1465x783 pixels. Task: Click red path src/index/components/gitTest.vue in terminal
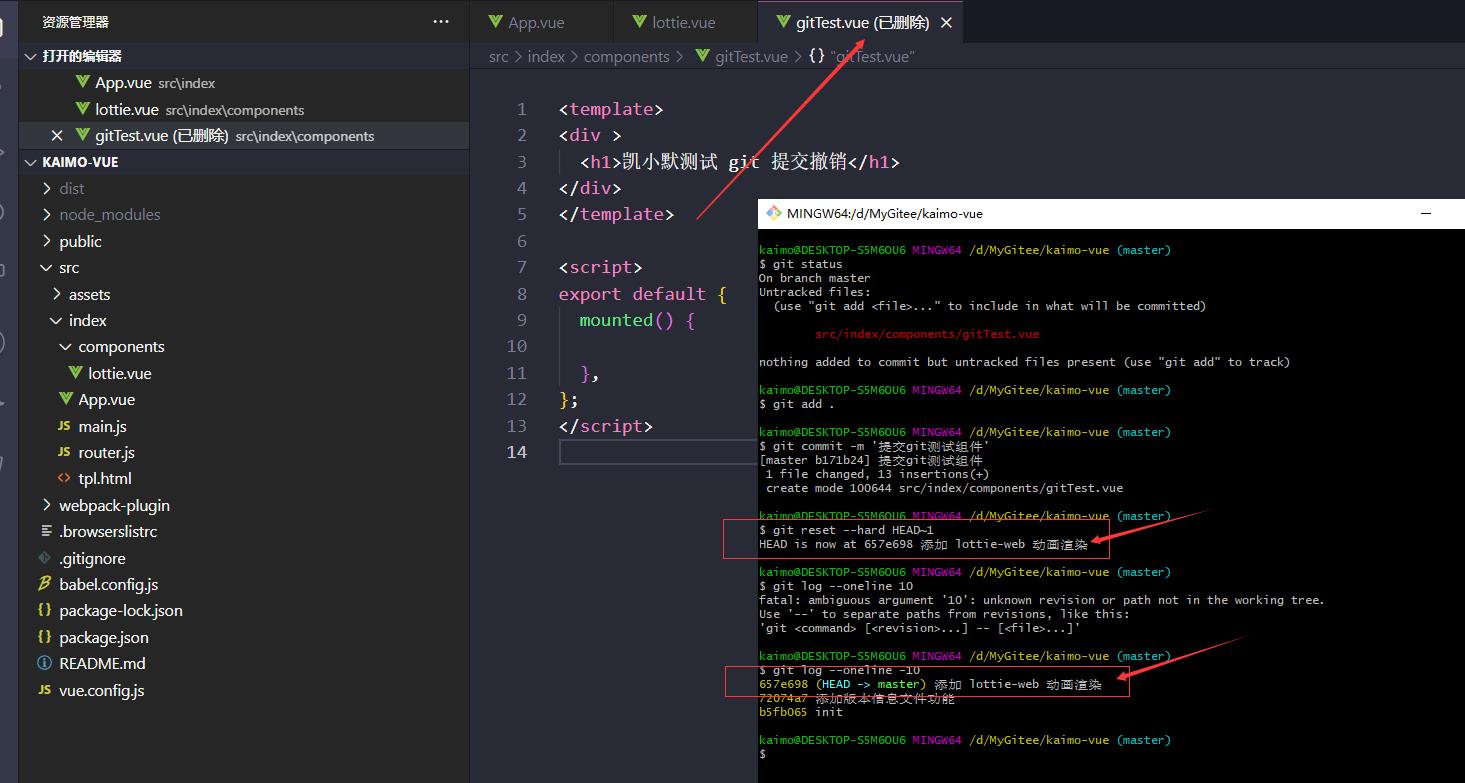point(927,334)
